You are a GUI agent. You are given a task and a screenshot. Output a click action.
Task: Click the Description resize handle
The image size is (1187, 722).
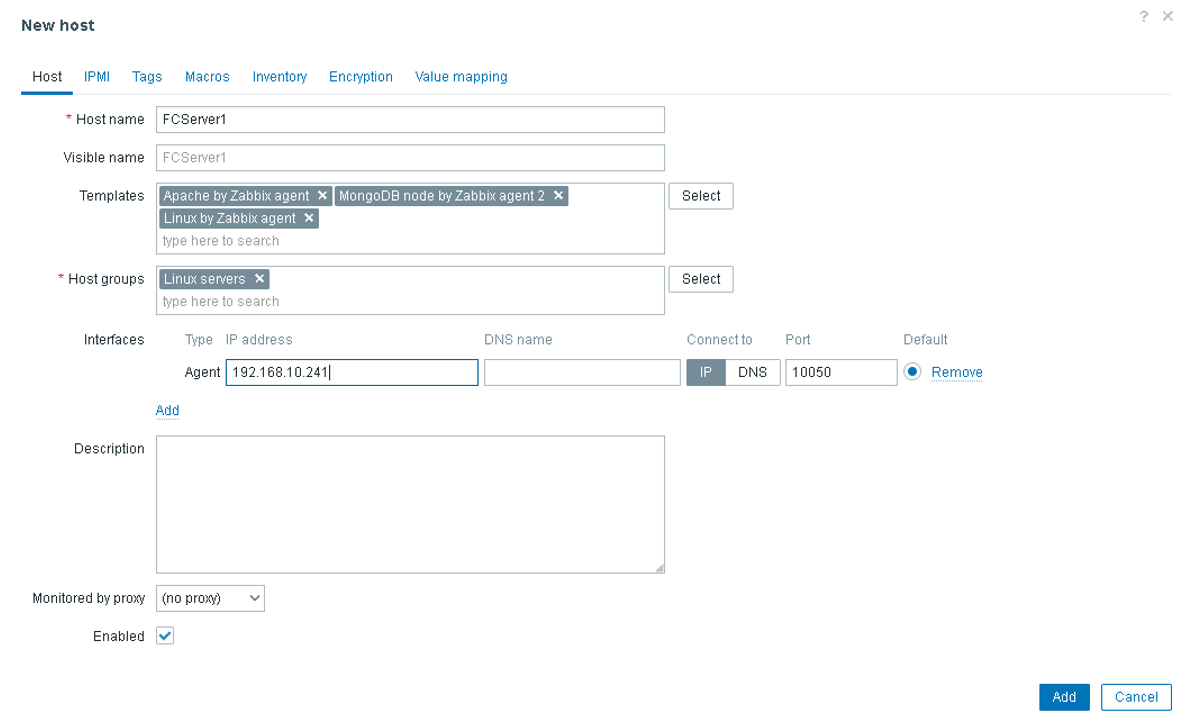click(x=659, y=568)
